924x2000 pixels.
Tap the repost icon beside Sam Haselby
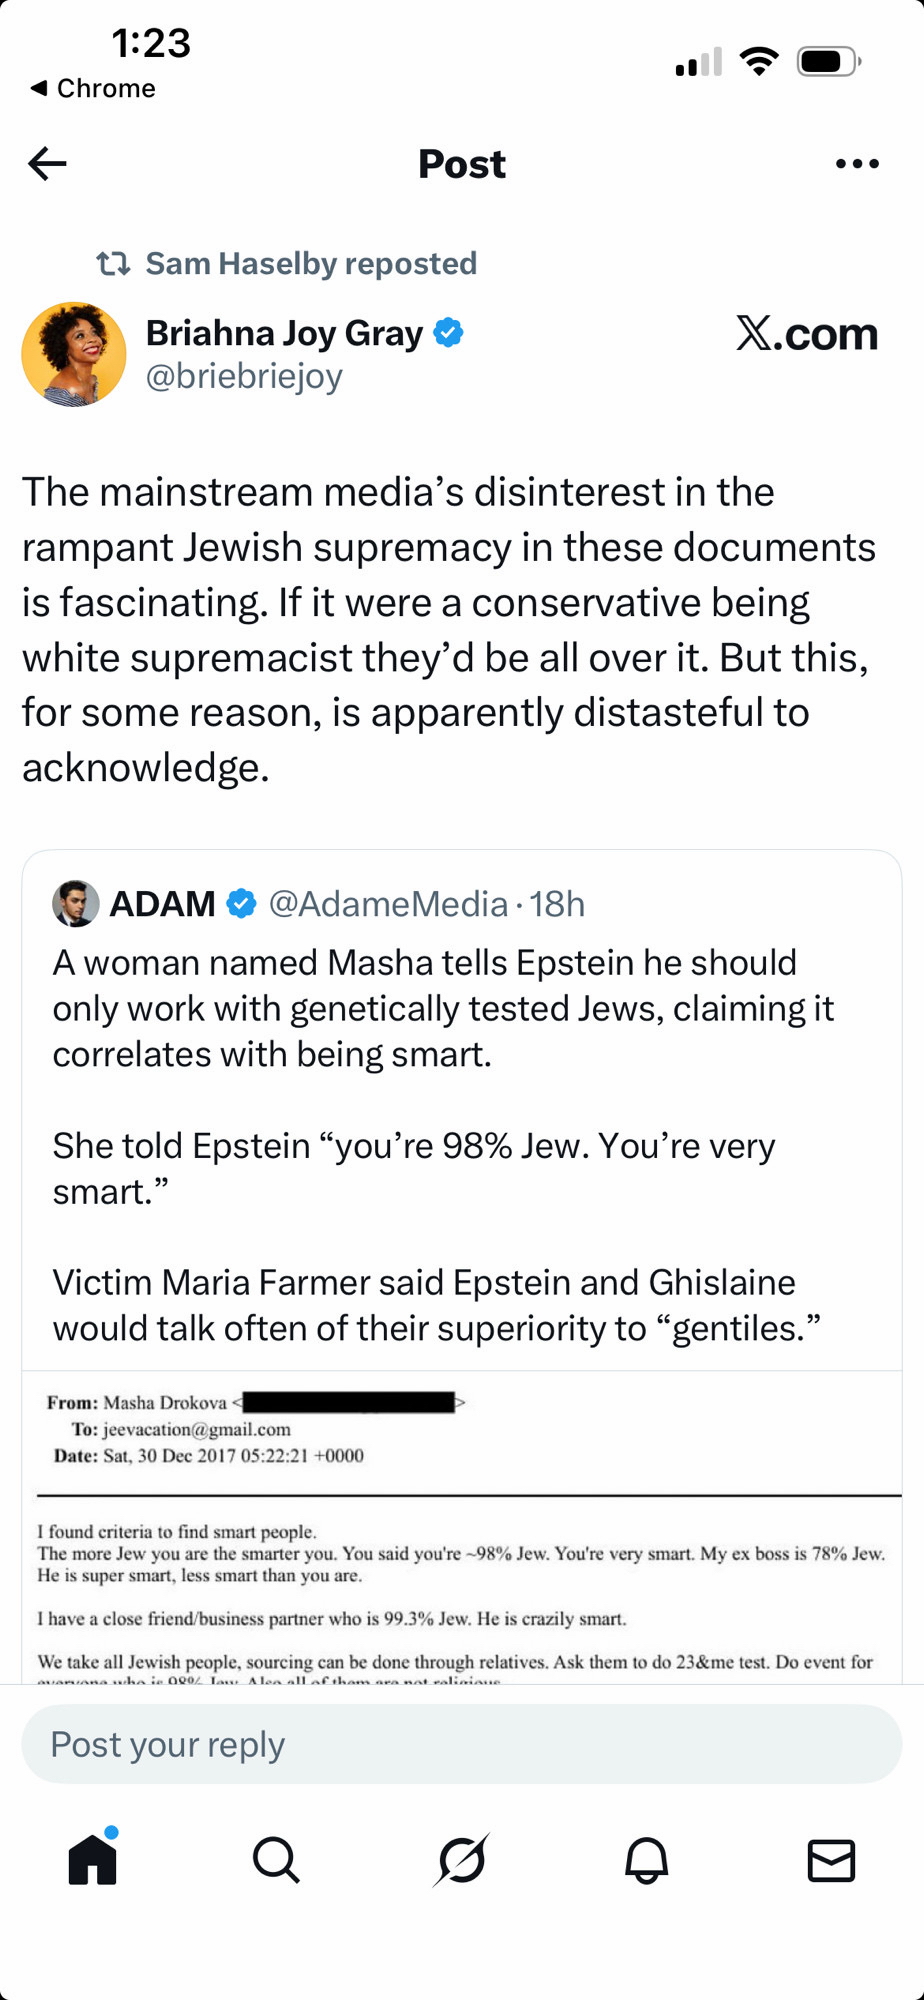(x=113, y=264)
